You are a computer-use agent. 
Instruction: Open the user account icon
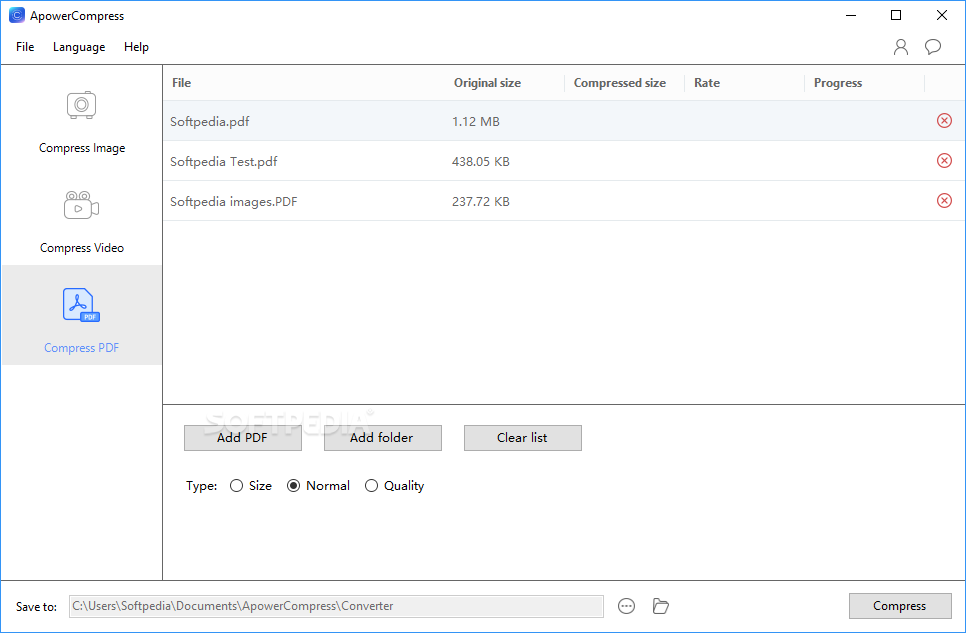point(901,47)
